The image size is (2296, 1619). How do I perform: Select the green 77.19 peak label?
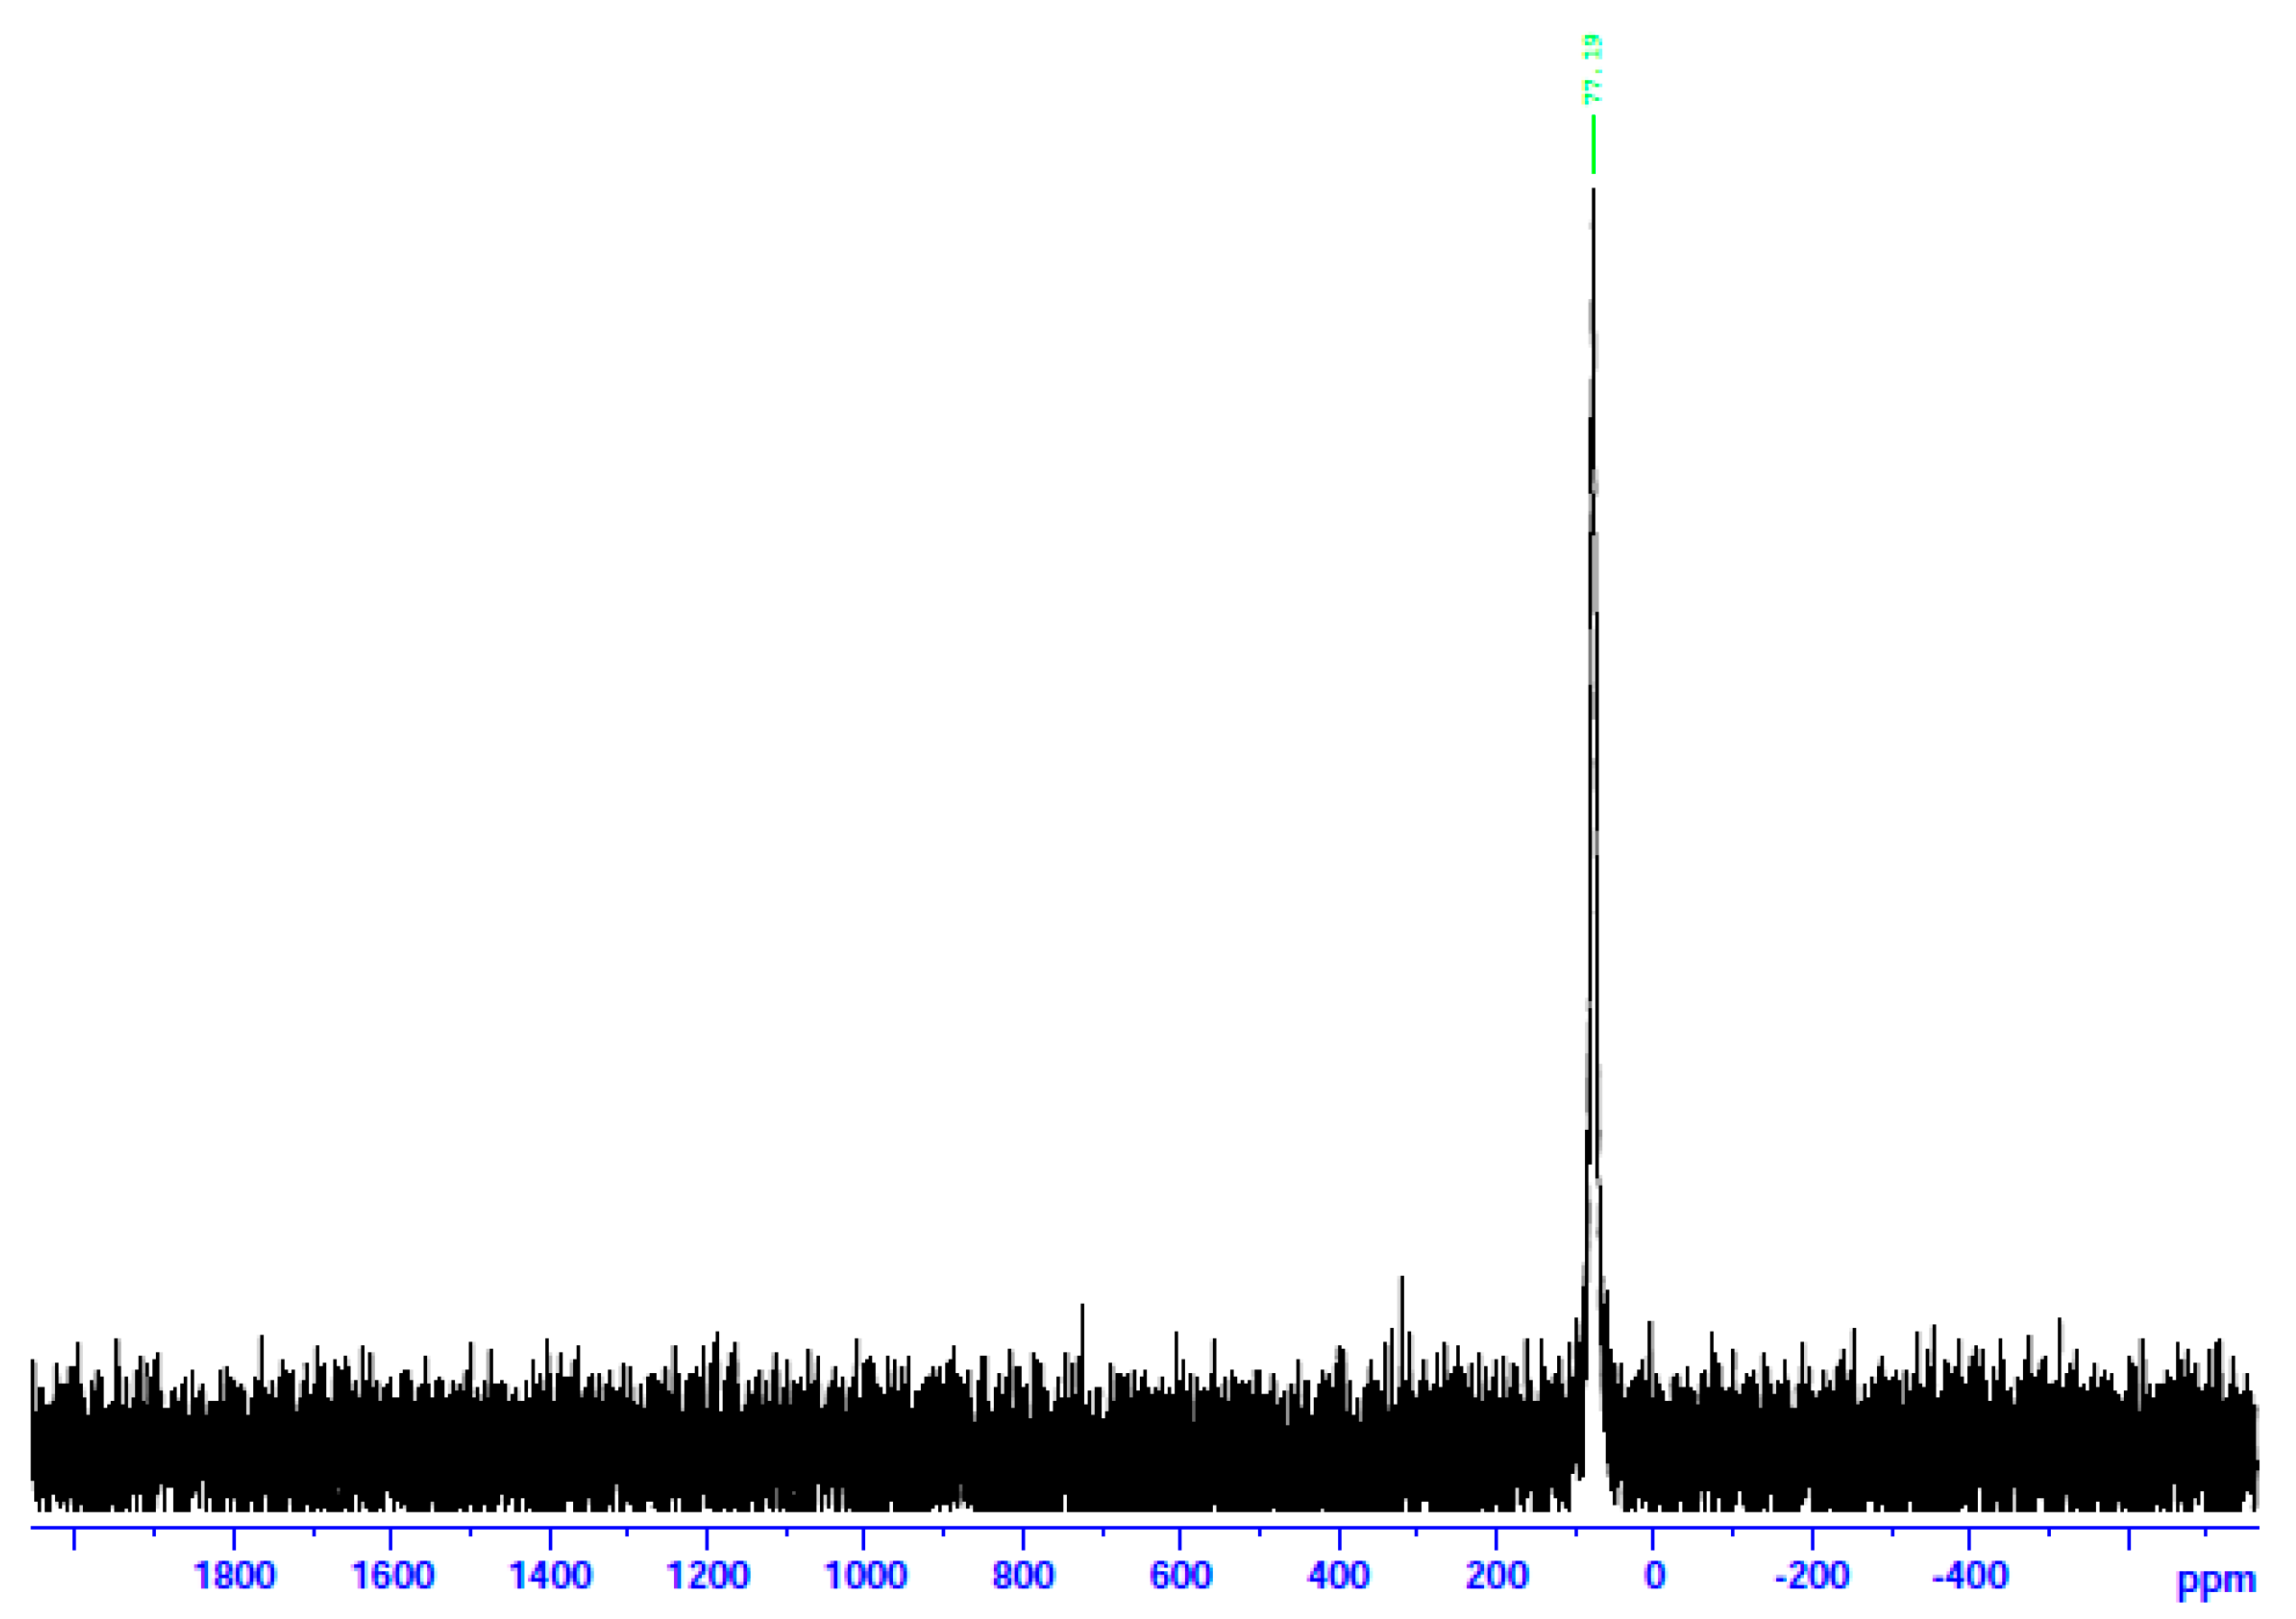(x=1593, y=70)
